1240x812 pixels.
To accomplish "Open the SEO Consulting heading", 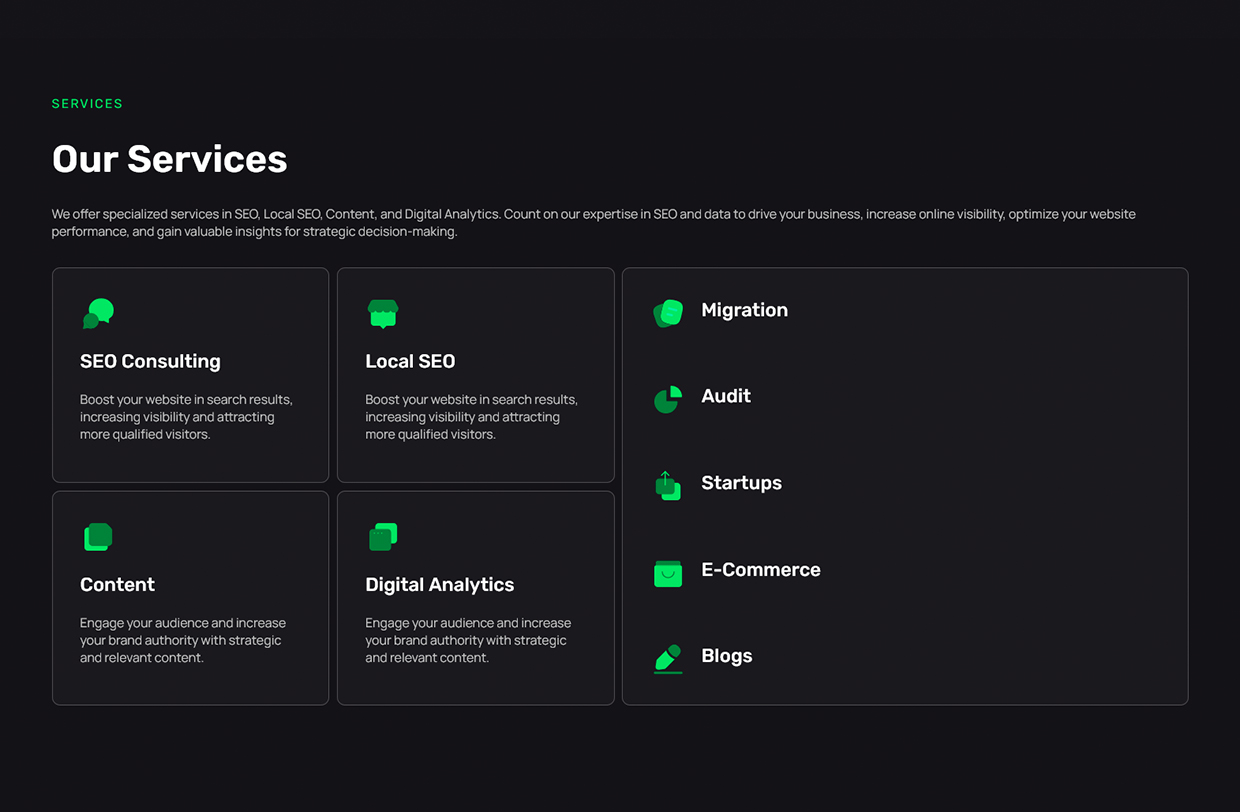I will coord(150,361).
